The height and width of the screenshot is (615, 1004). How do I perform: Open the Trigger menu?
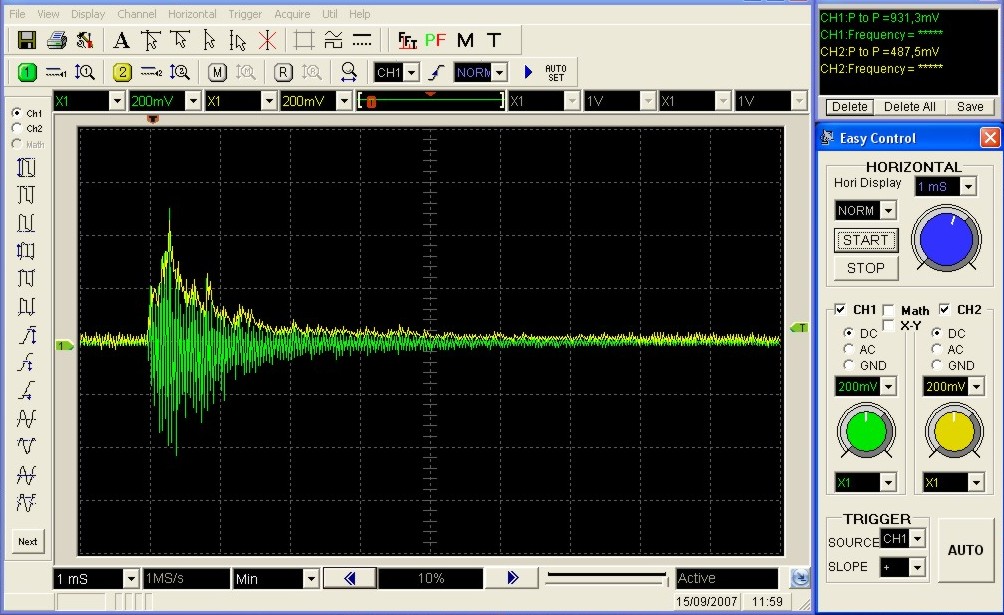click(245, 13)
